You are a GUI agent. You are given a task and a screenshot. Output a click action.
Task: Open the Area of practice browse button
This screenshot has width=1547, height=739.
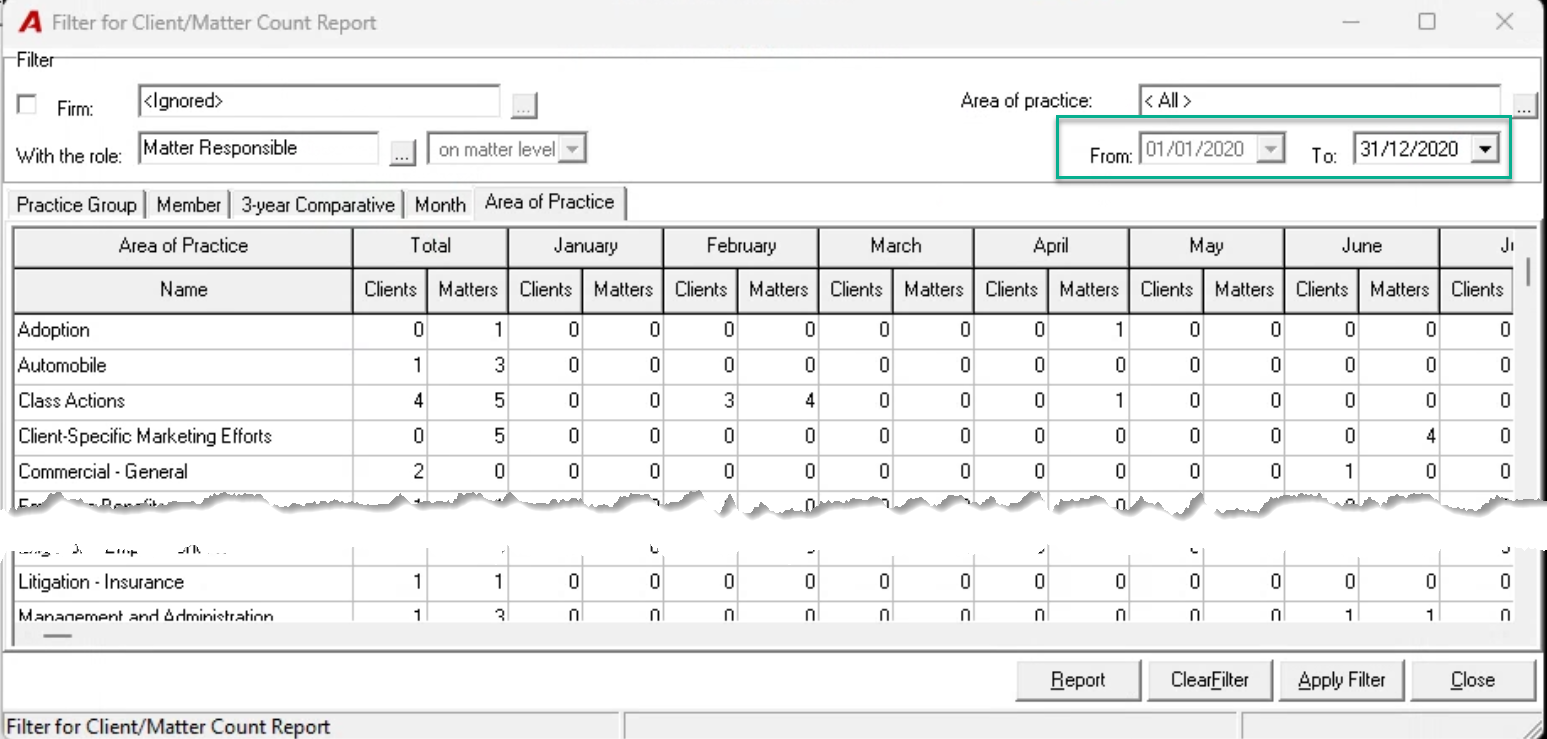click(x=1524, y=104)
